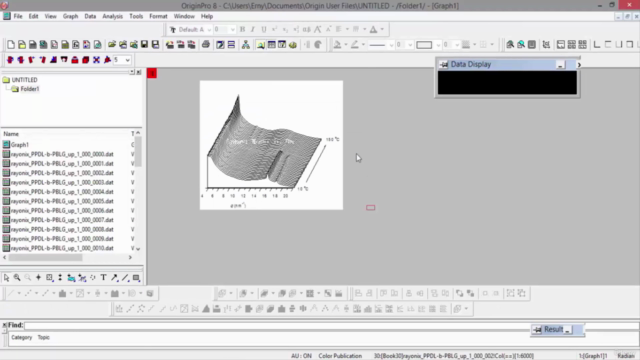This screenshot has height=360, width=640.
Task: Open the font size dropdown
Action: tap(233, 30)
